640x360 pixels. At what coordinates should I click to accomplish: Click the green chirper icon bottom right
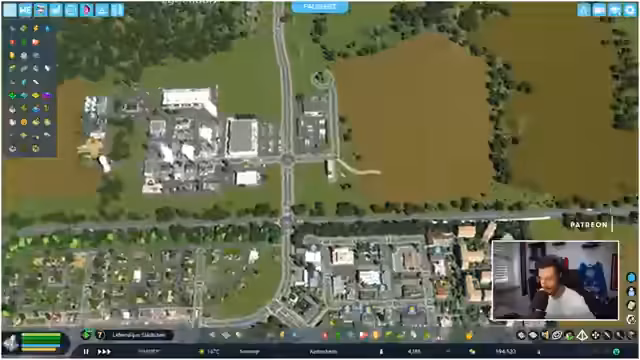coord(616,351)
